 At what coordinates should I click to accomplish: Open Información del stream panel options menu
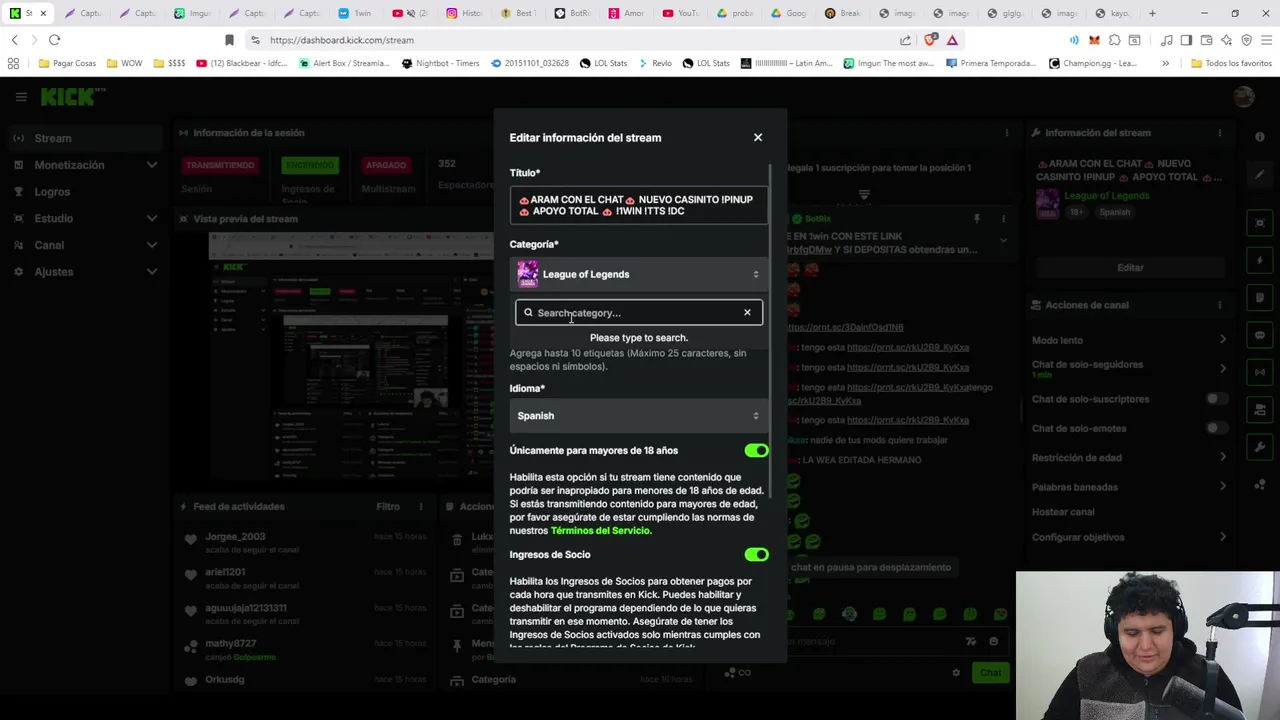(1220, 133)
